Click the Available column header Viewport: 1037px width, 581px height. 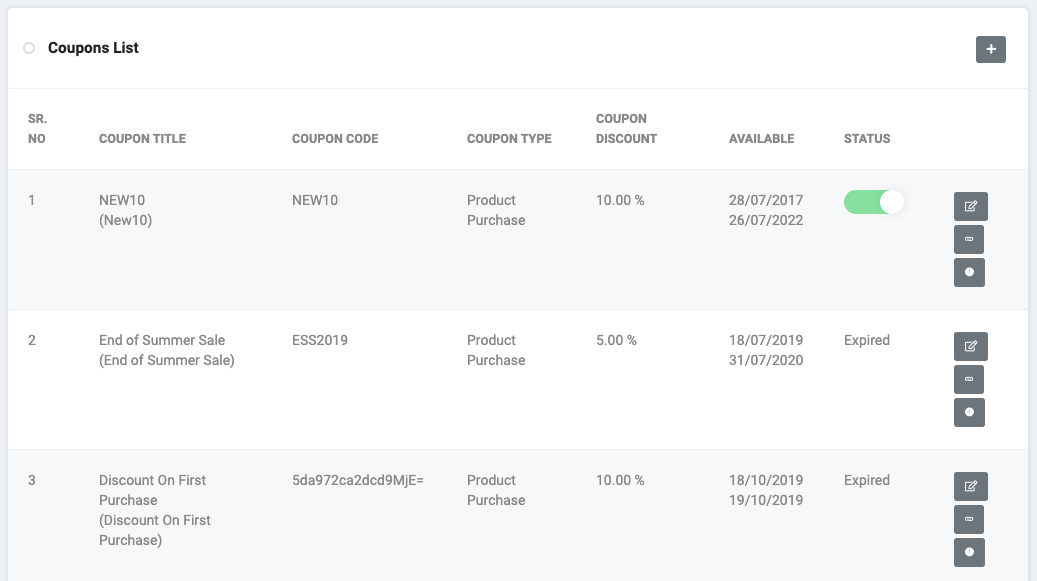coord(761,139)
